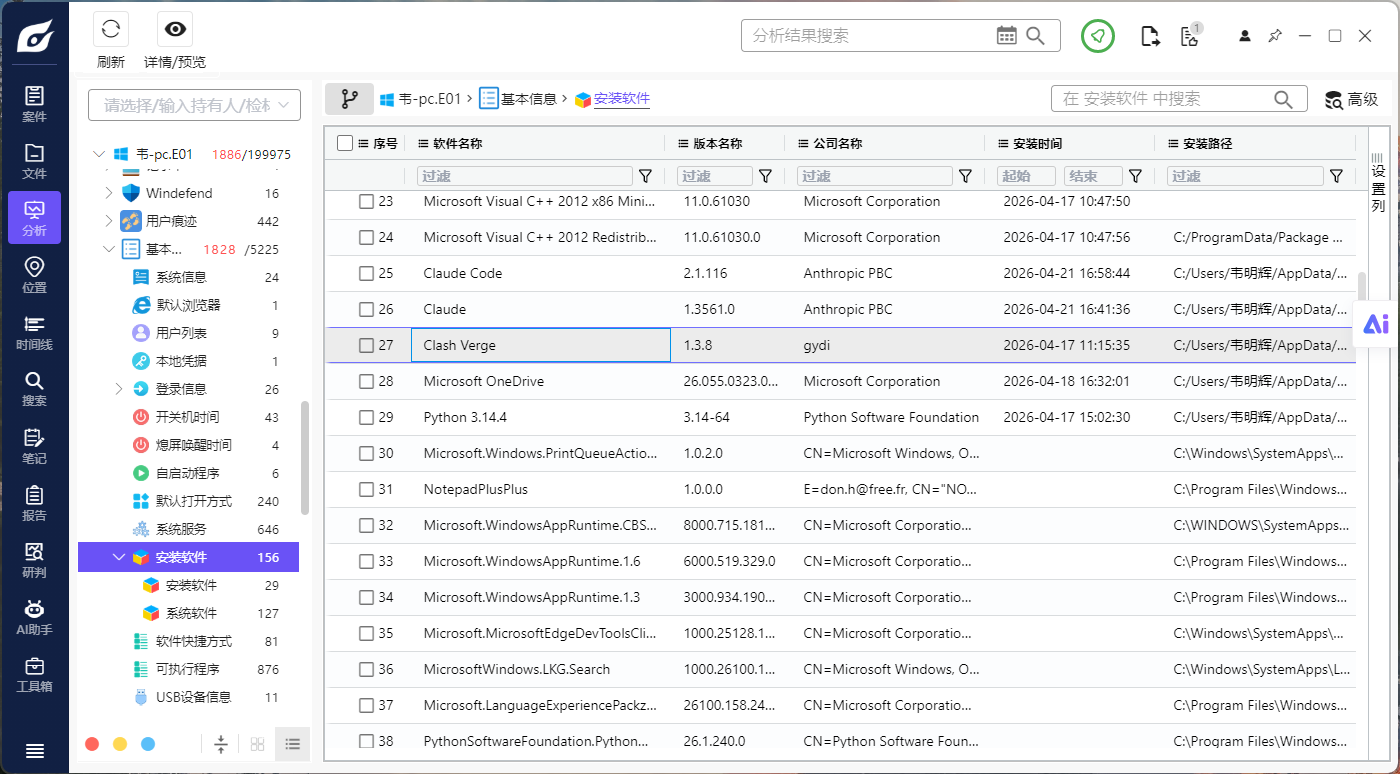This screenshot has width=1400, height=774.
Task: Sort by 安装时间 column header
Action: coord(1038,143)
